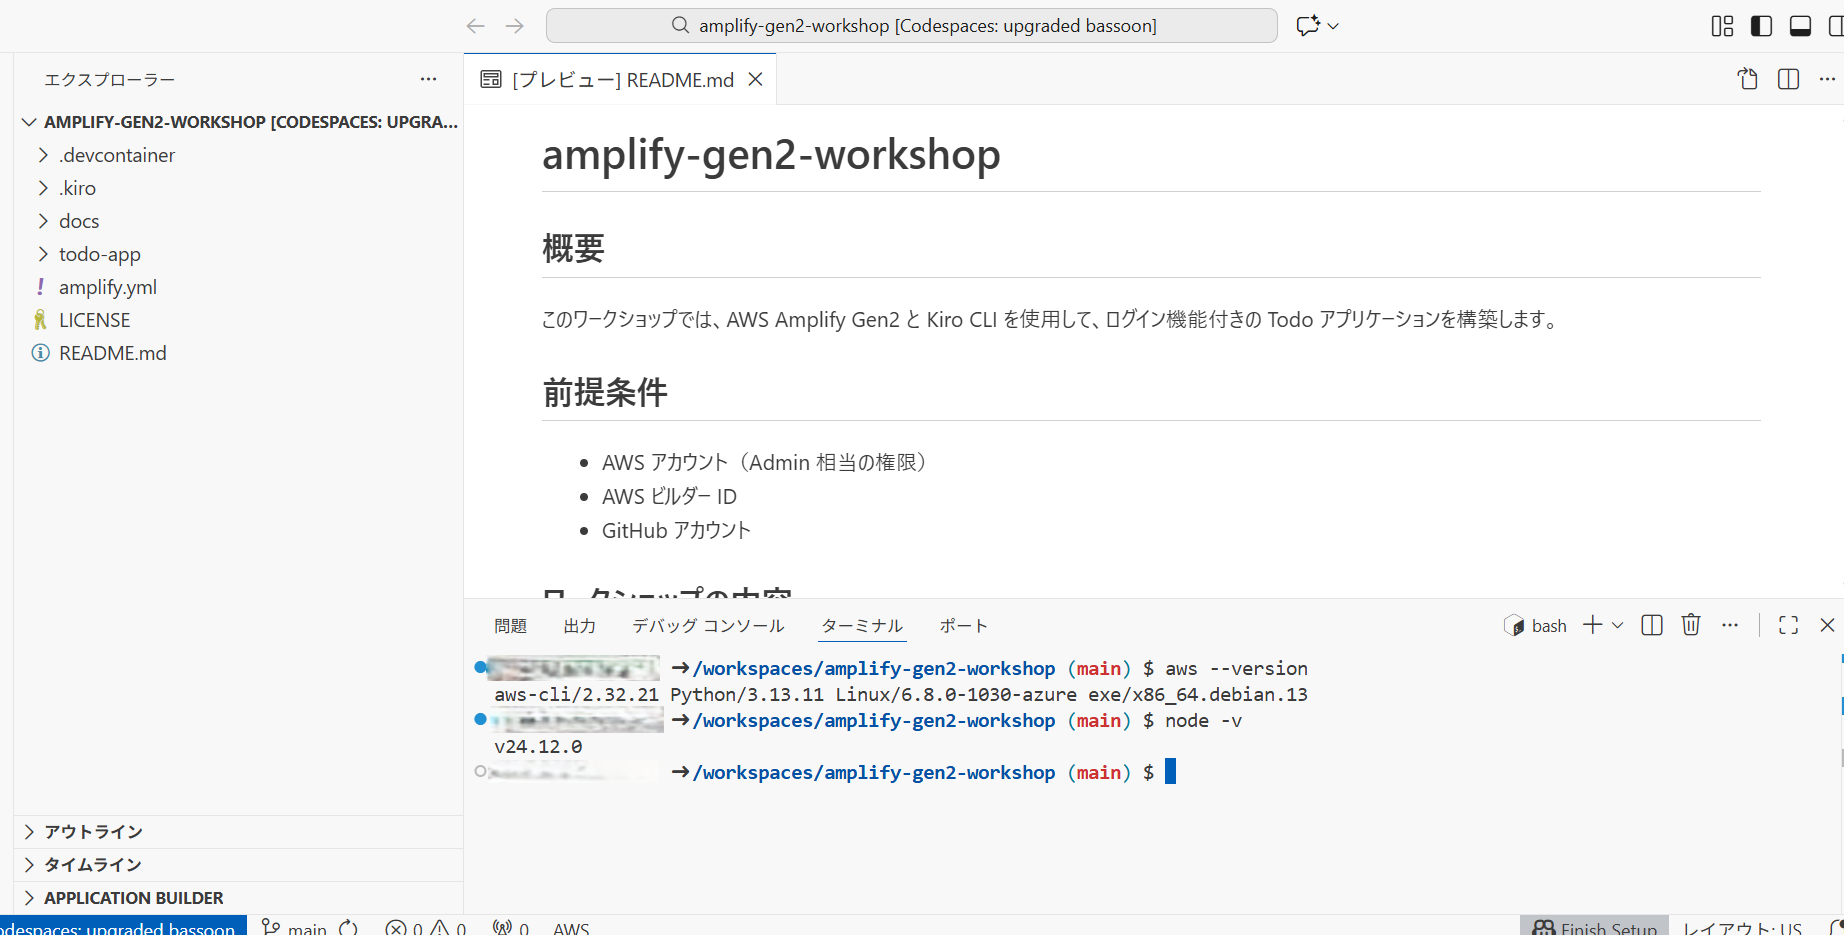Toggle the bottom panel visibility

point(1800,26)
